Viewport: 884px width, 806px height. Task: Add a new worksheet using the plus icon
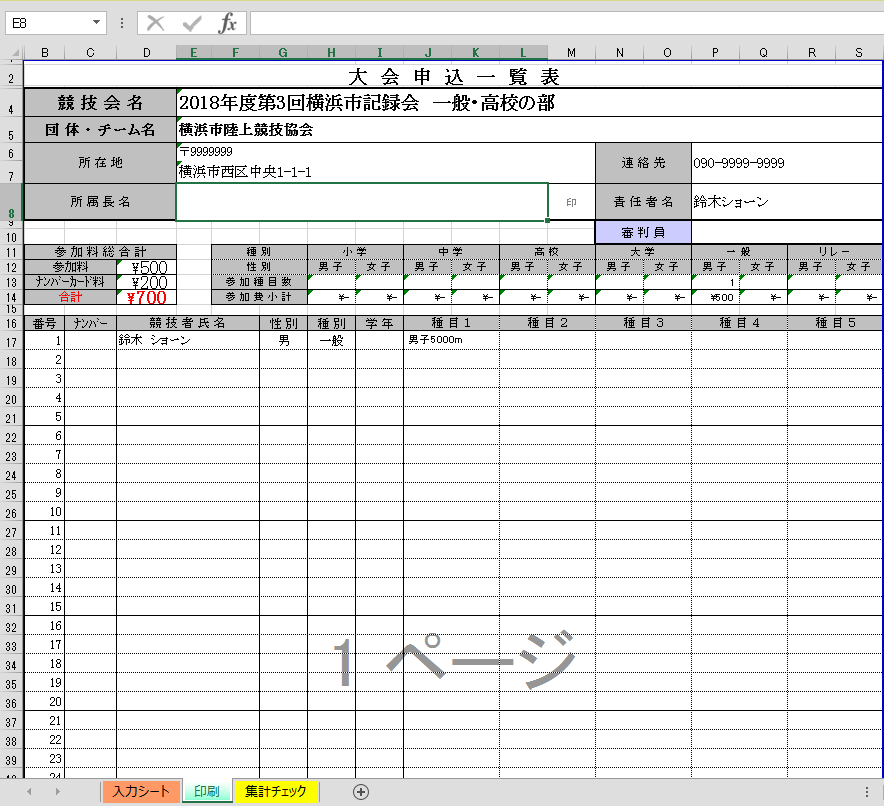tap(360, 791)
